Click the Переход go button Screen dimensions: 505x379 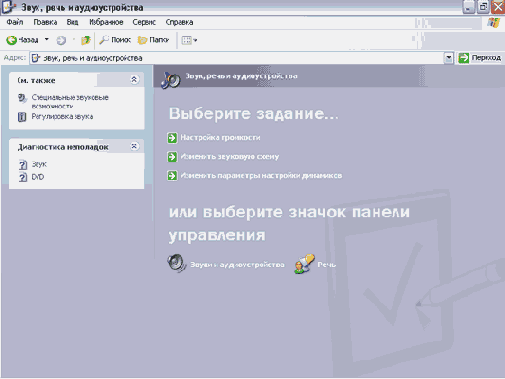480,58
